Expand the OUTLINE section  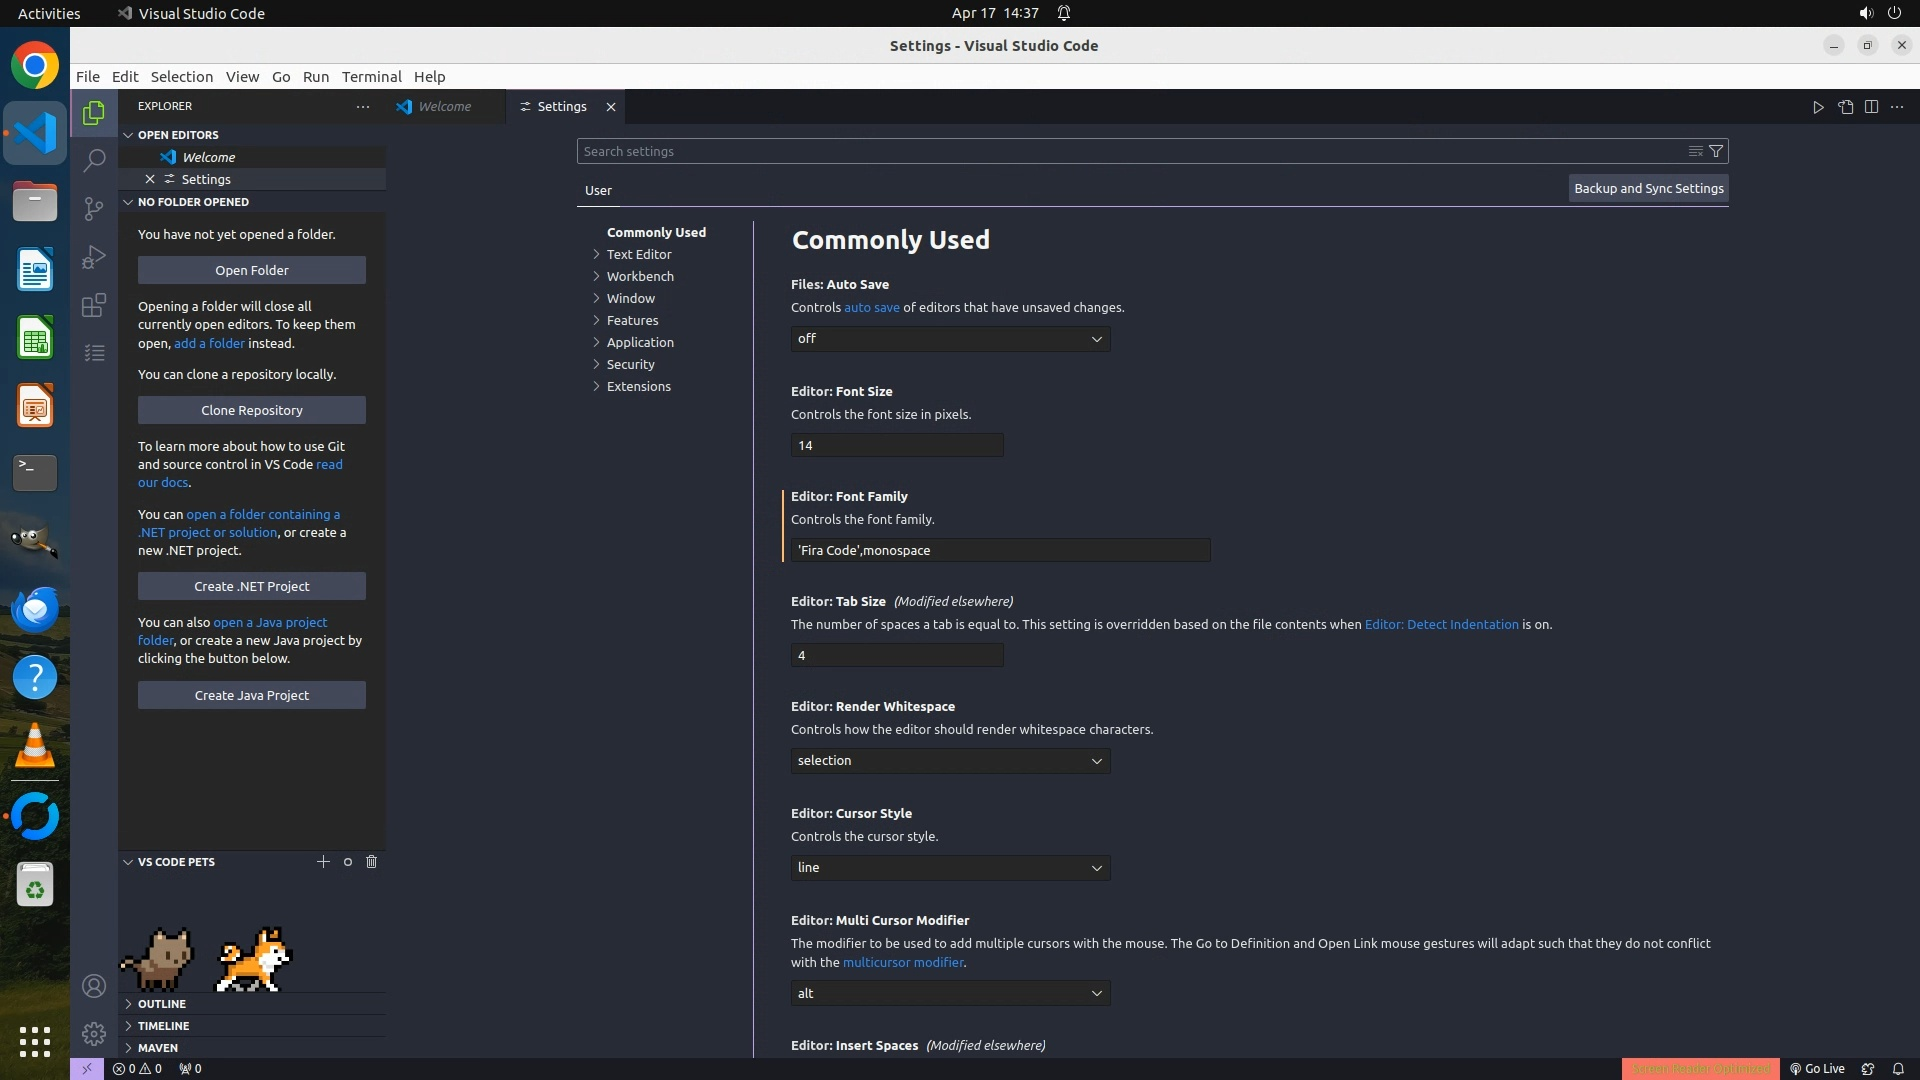pos(161,1003)
